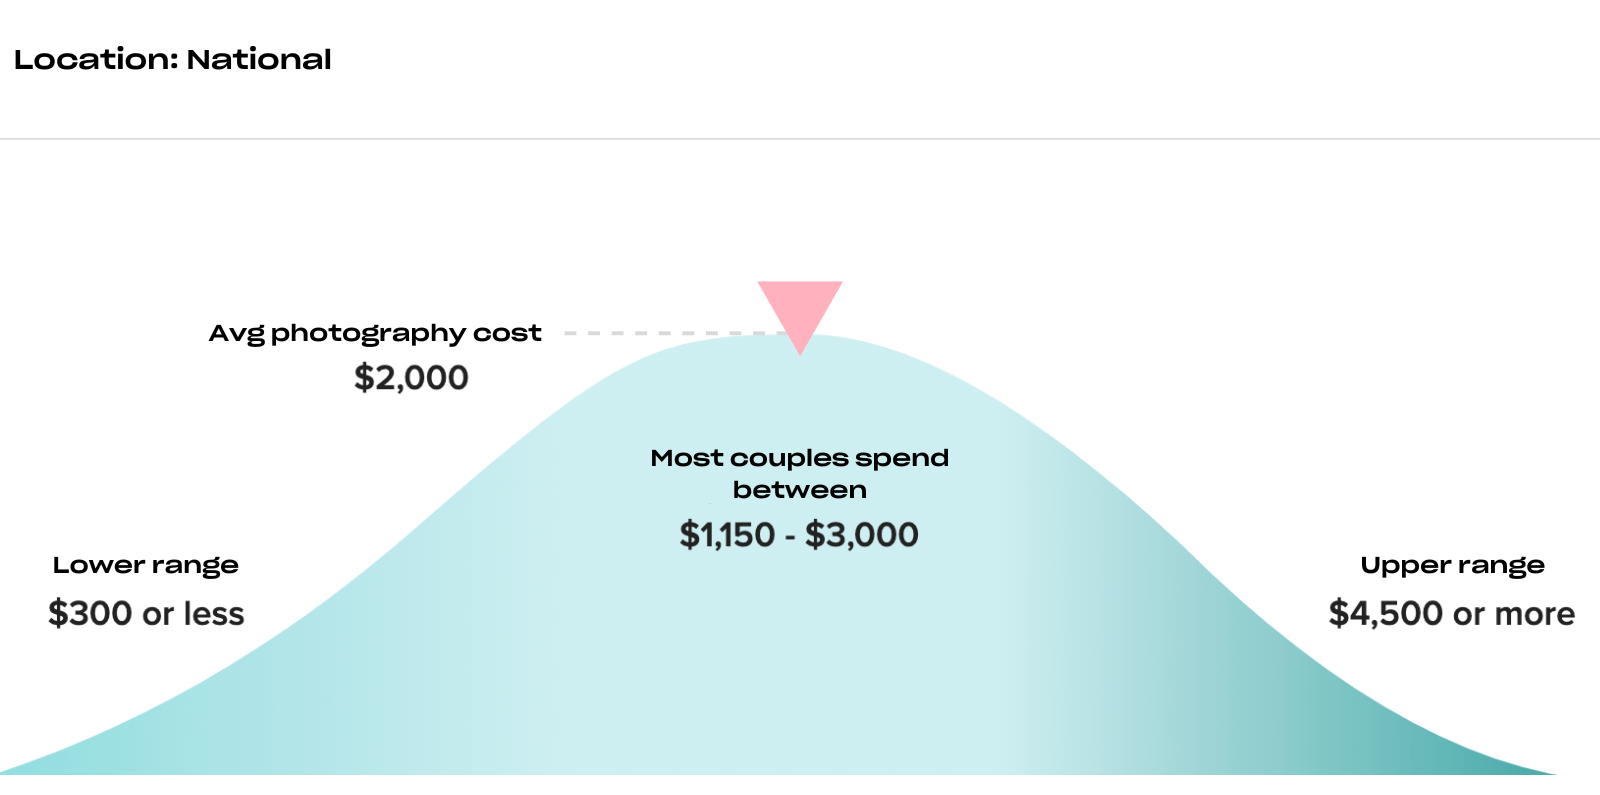Click the horizontal divider line under the location heading
This screenshot has width=1600, height=795.
pos(800,139)
